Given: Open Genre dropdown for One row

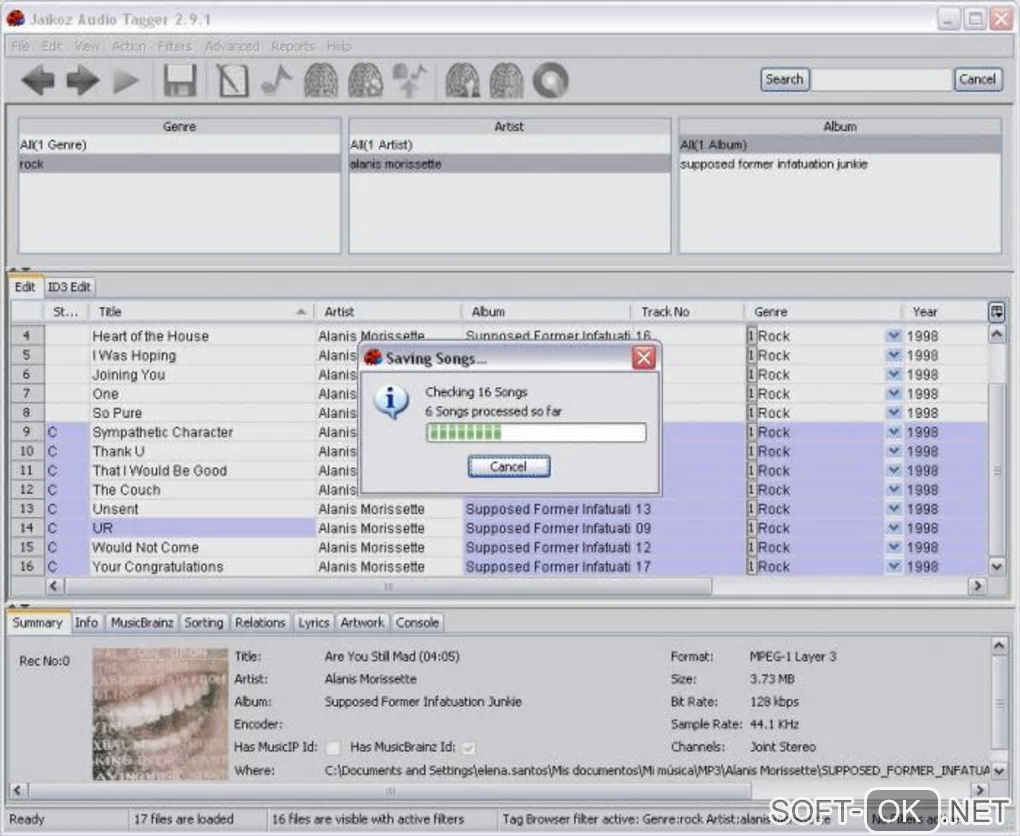Looking at the screenshot, I should point(893,394).
